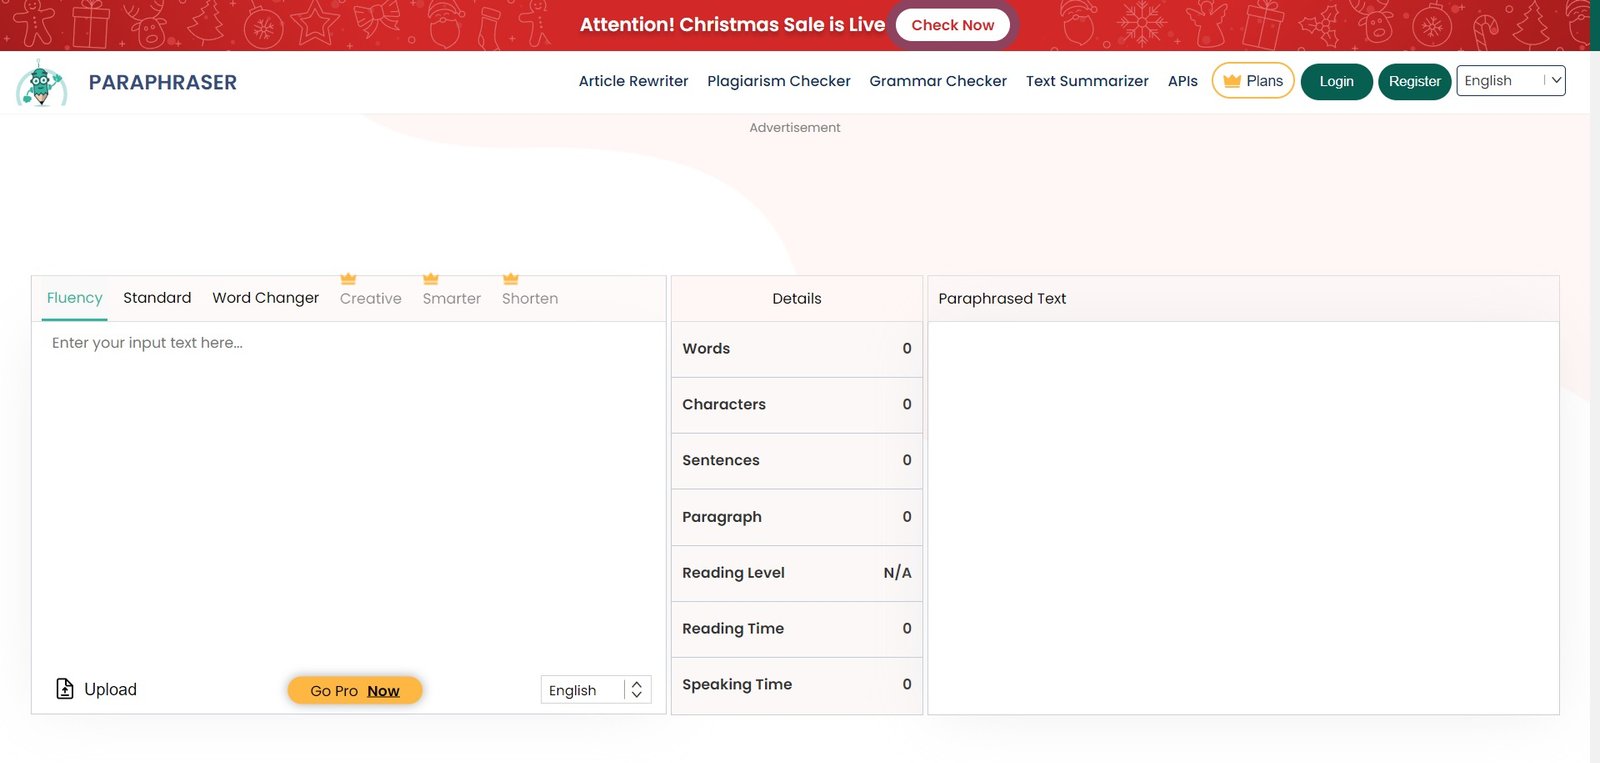The image size is (1600, 763).
Task: Click the Login button
Action: pyautogui.click(x=1337, y=81)
